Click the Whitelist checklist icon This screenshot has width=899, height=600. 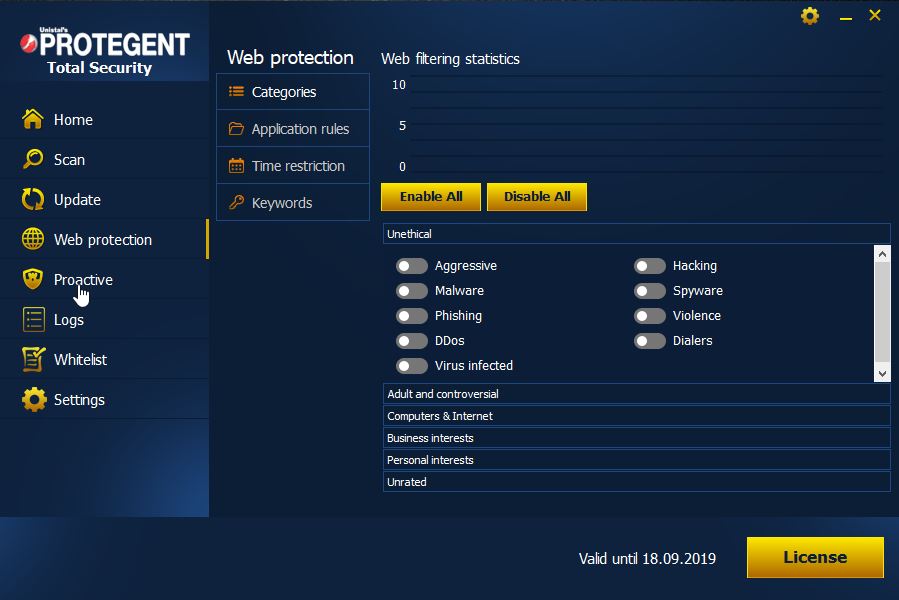33,360
